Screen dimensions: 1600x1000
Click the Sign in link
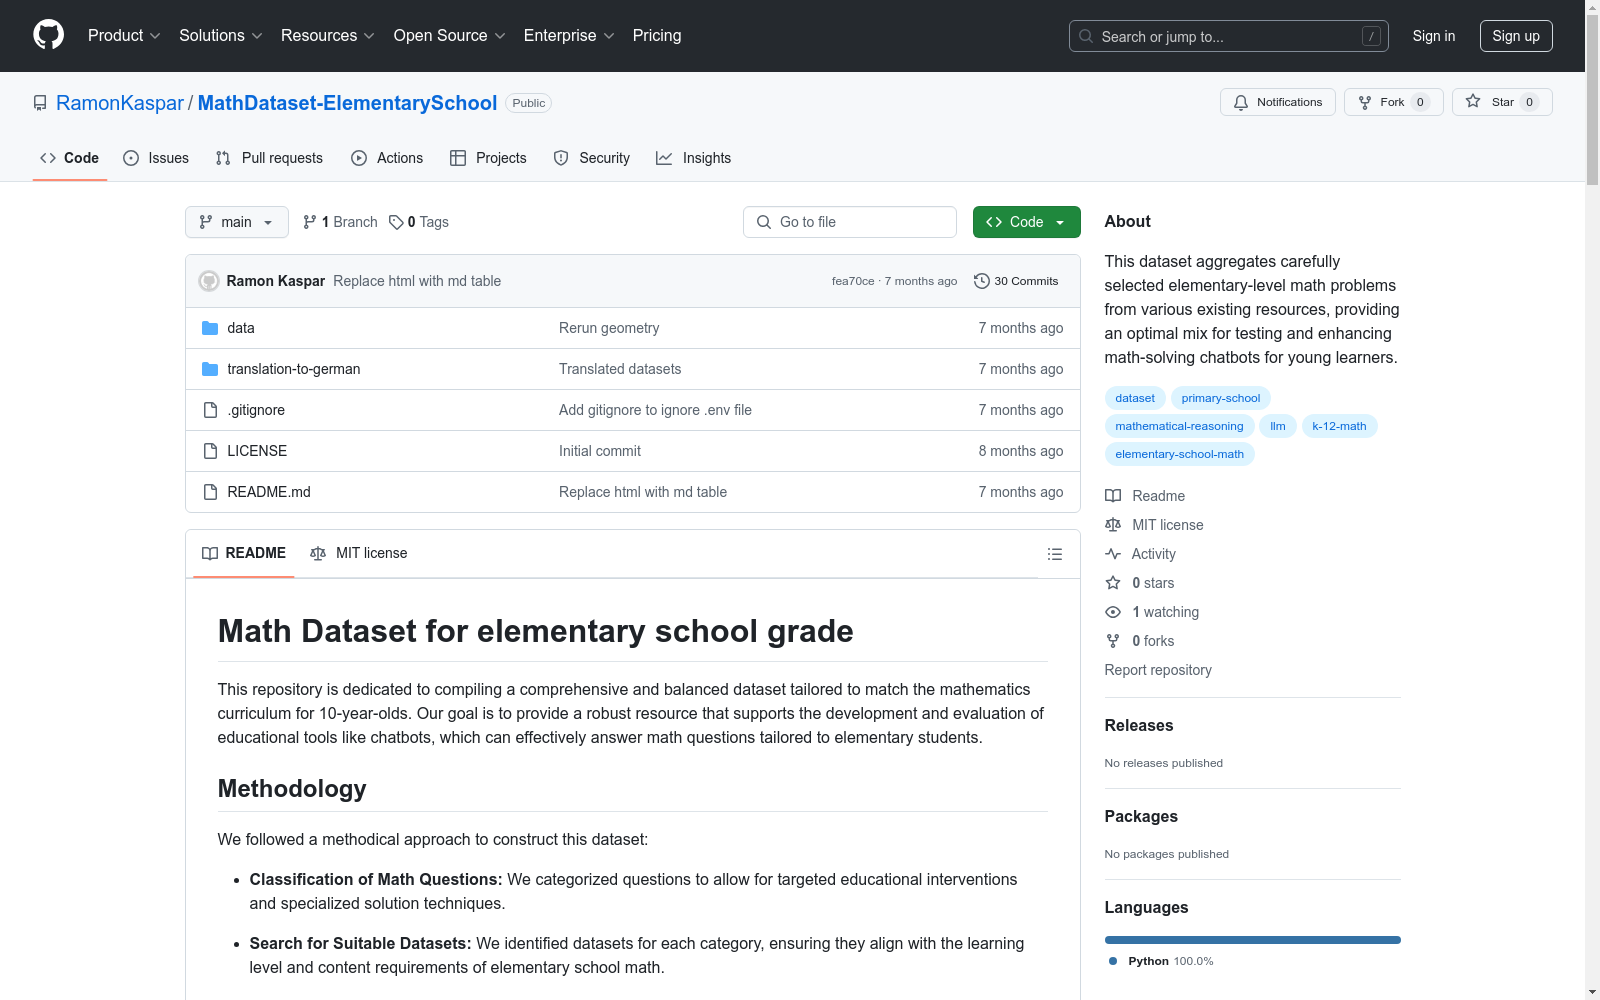(x=1434, y=36)
